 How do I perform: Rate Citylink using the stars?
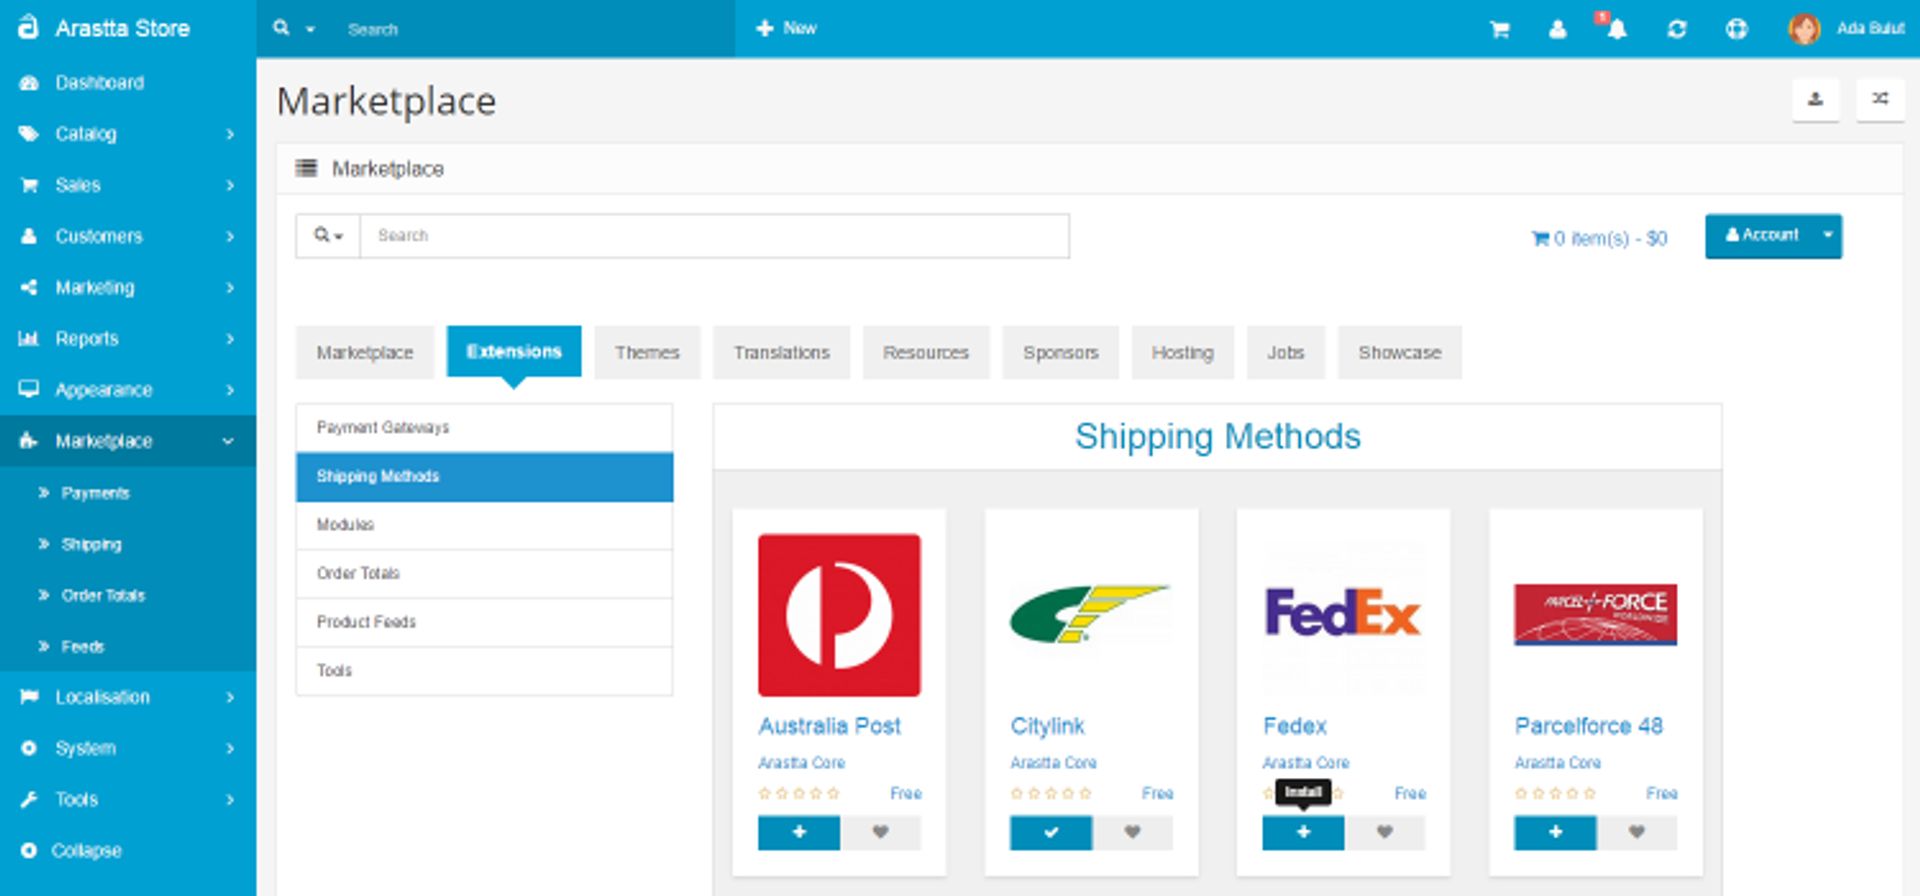[x=1051, y=793]
